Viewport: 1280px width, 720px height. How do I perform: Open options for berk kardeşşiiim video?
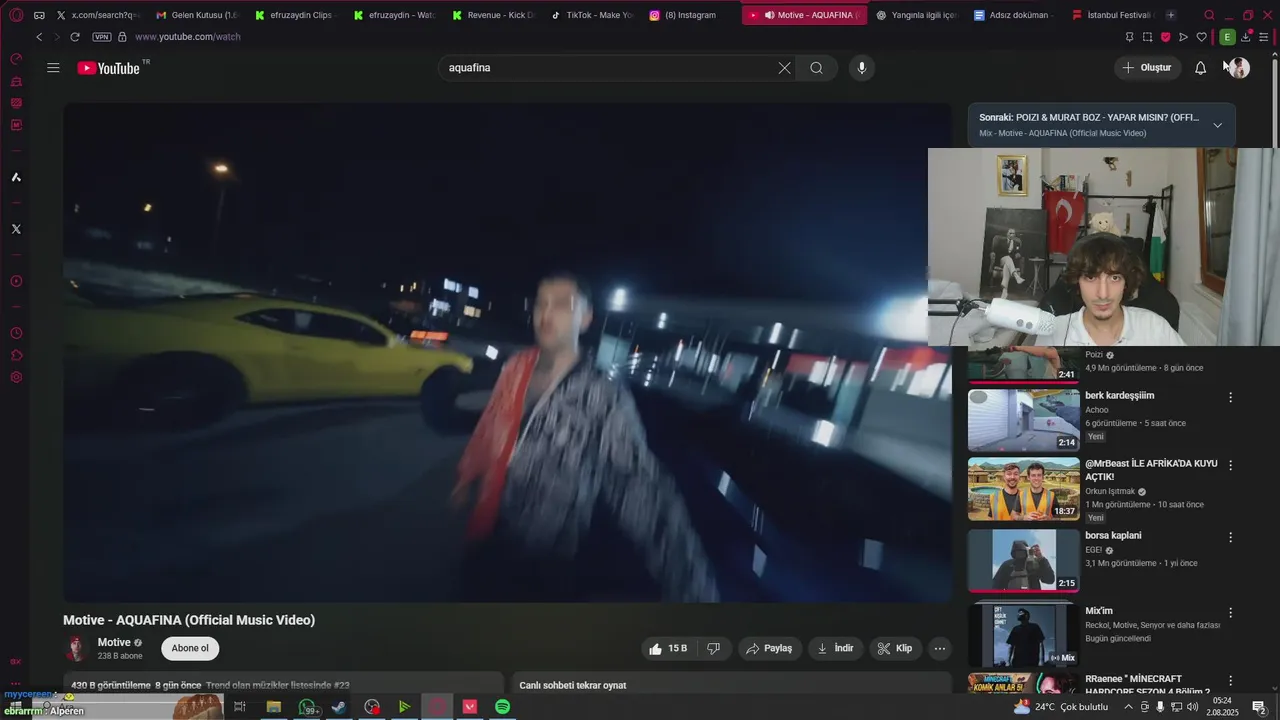[x=1231, y=398]
